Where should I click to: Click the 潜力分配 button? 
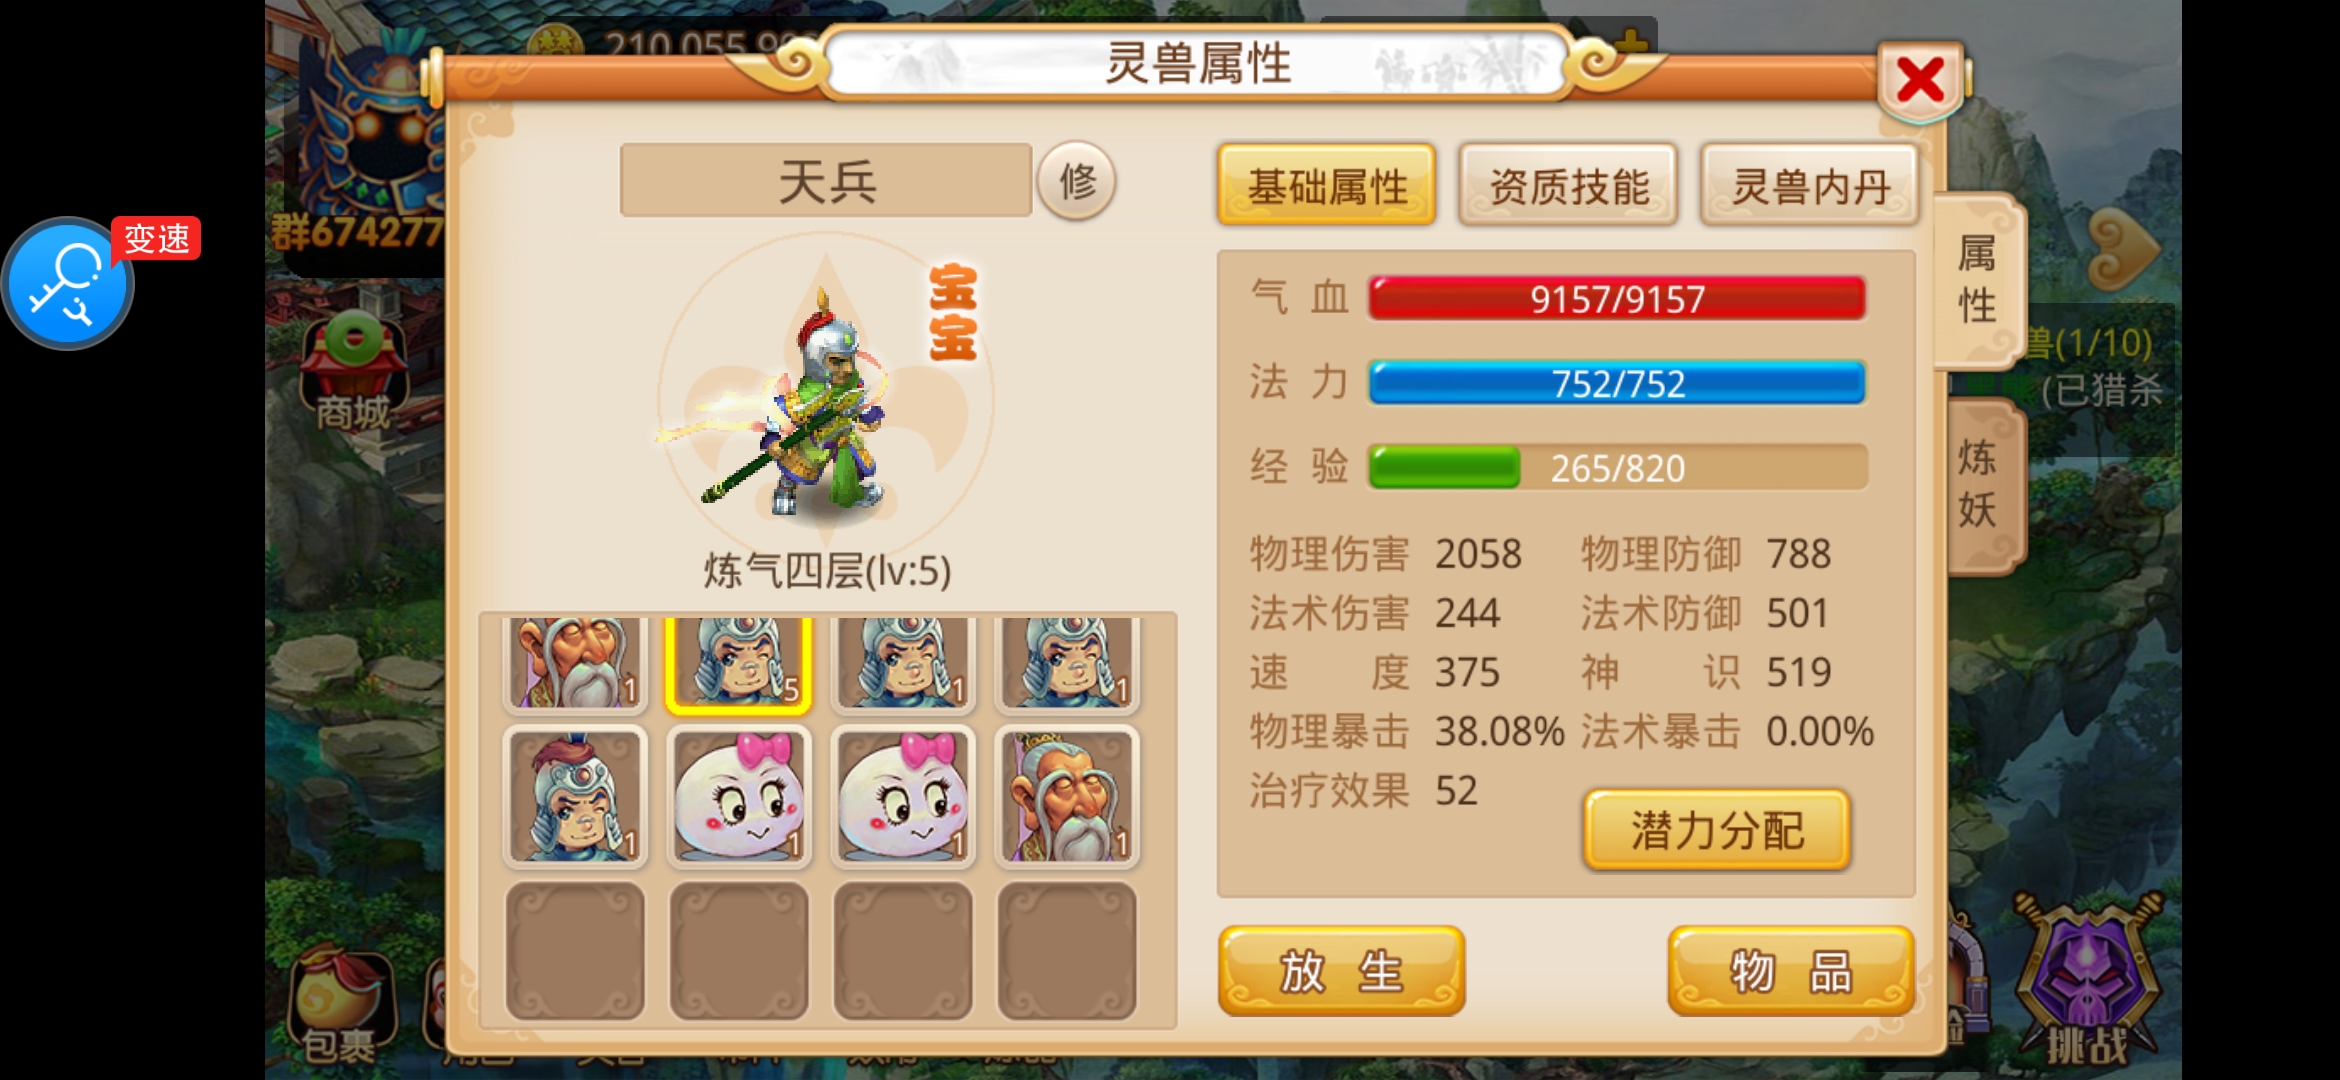click(x=1717, y=830)
